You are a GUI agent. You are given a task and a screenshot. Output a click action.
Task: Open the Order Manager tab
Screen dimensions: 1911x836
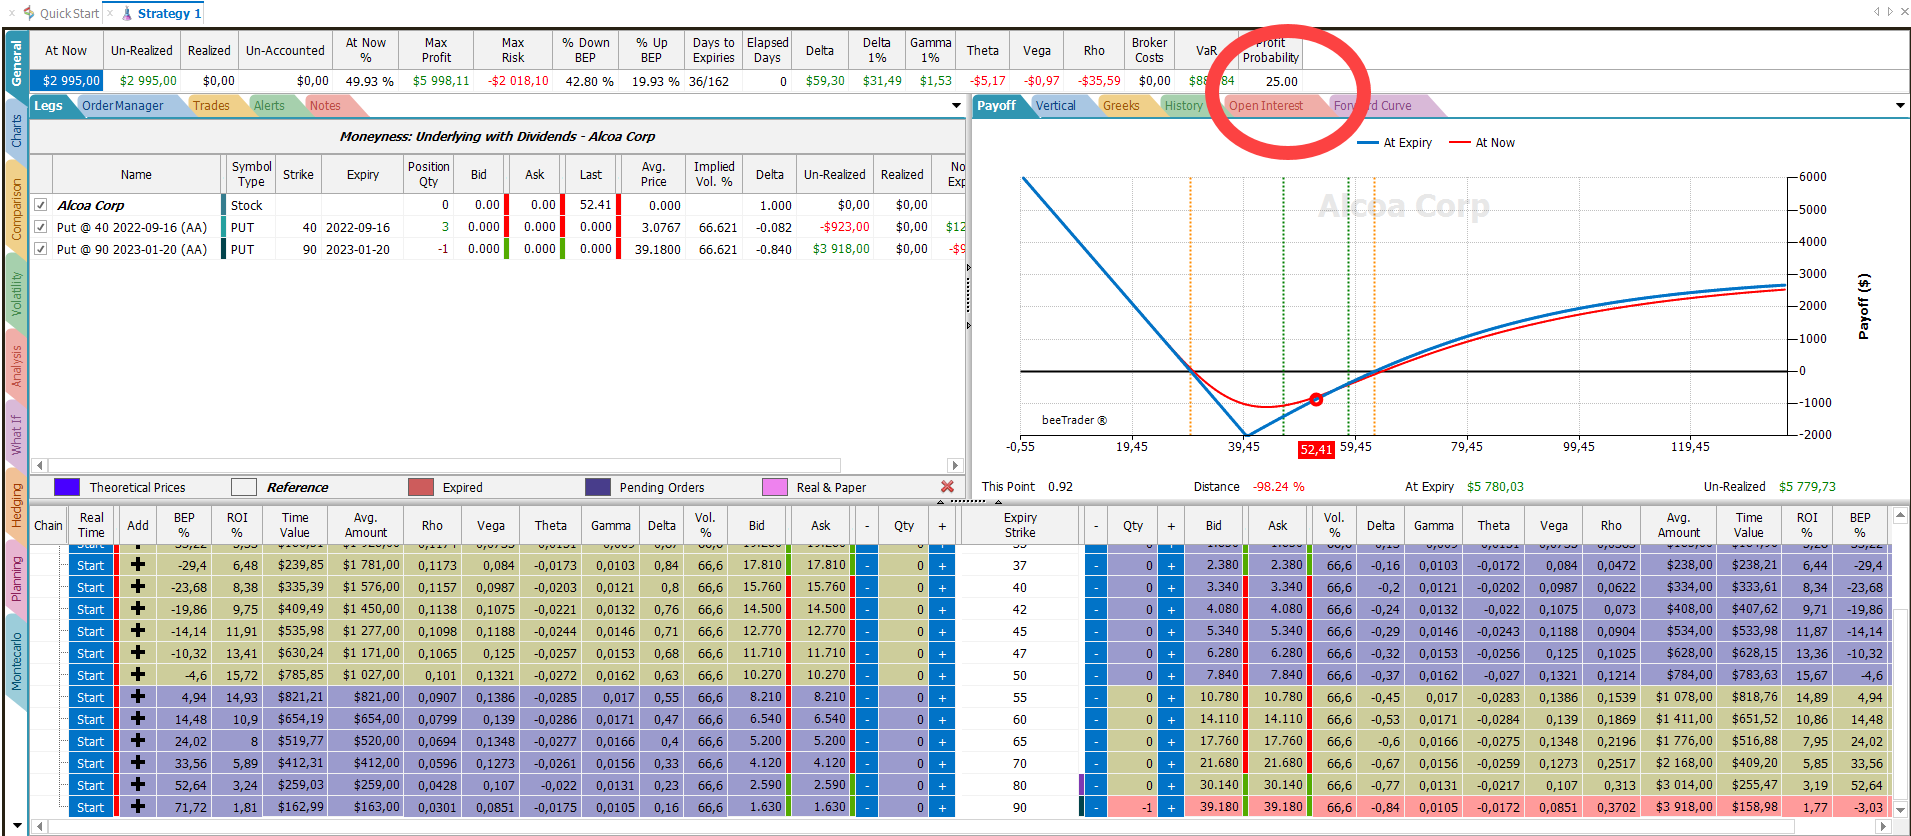pos(123,106)
